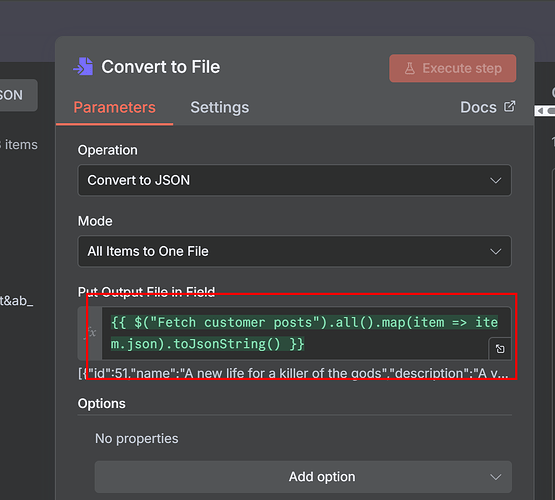
Task: Click the Convert to File title text
Action: pyautogui.click(x=160, y=67)
